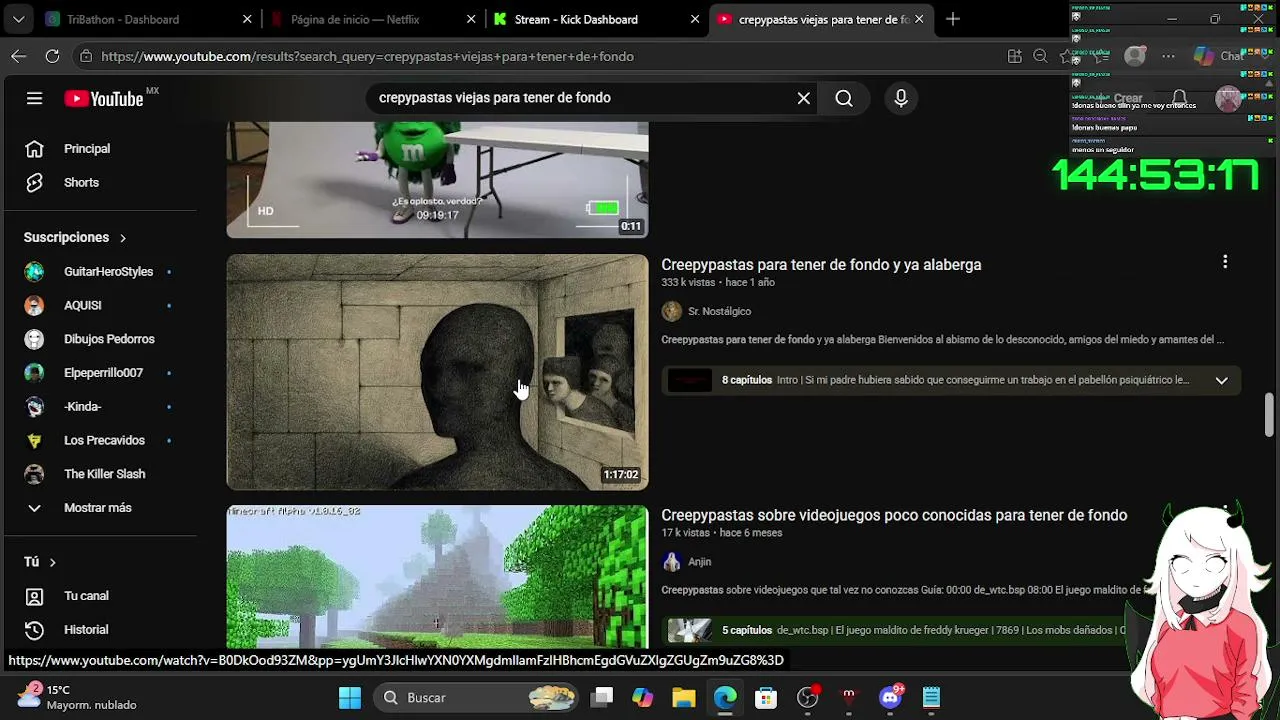The image size is (1280, 720).
Task: Open File Explorer from the taskbar
Action: pyautogui.click(x=684, y=698)
